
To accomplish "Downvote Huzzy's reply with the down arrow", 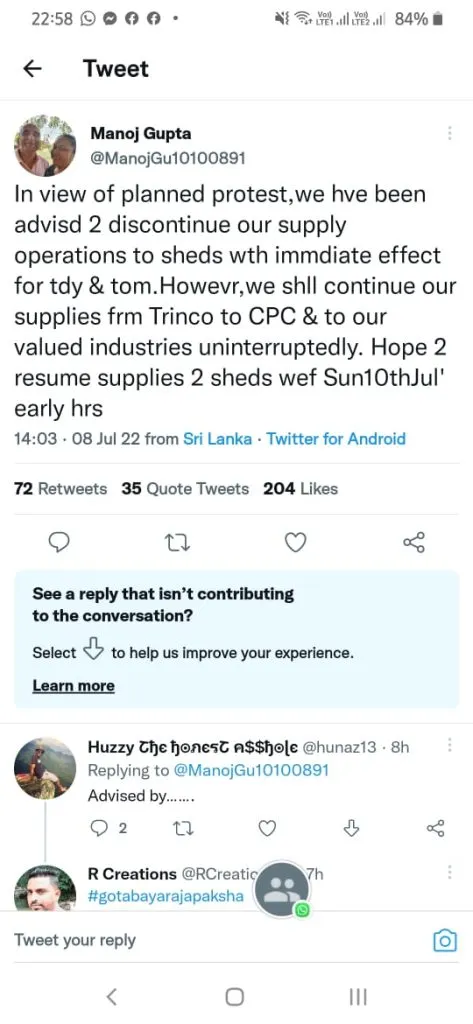I will pyautogui.click(x=351, y=829).
